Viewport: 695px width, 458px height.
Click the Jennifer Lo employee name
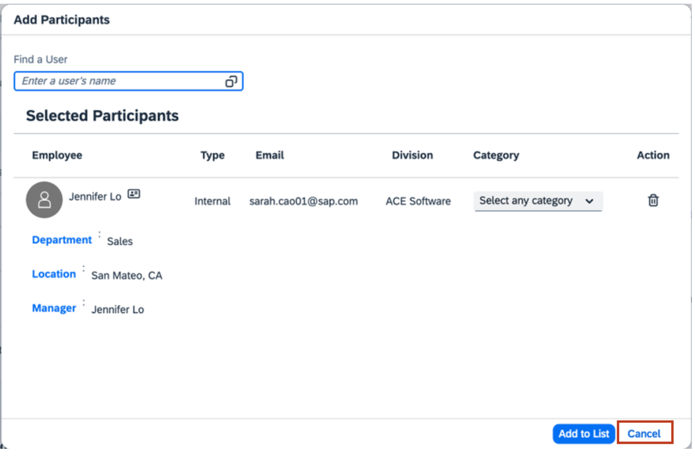pos(95,197)
